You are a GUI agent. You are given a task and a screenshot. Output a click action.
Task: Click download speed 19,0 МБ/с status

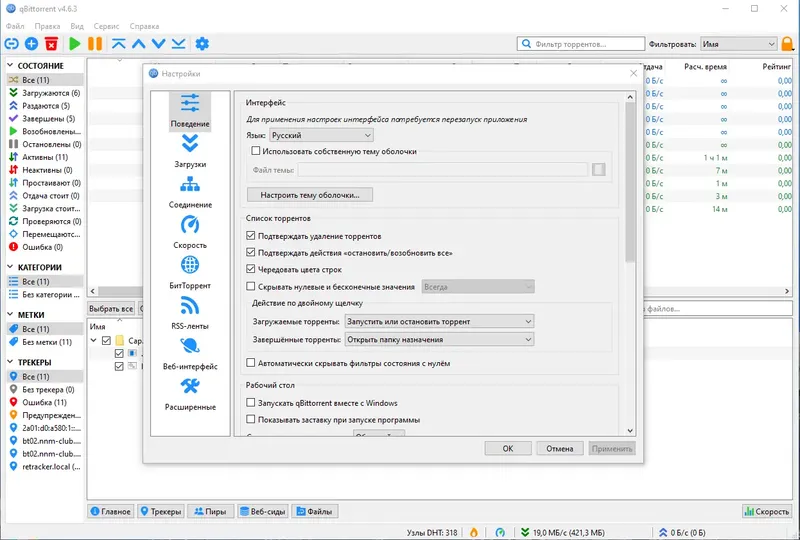(x=563, y=532)
